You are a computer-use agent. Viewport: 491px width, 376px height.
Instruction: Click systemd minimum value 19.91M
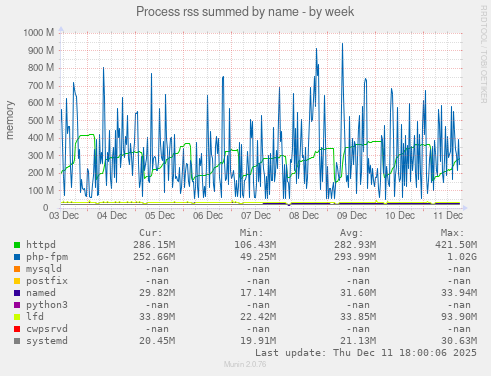point(258,341)
